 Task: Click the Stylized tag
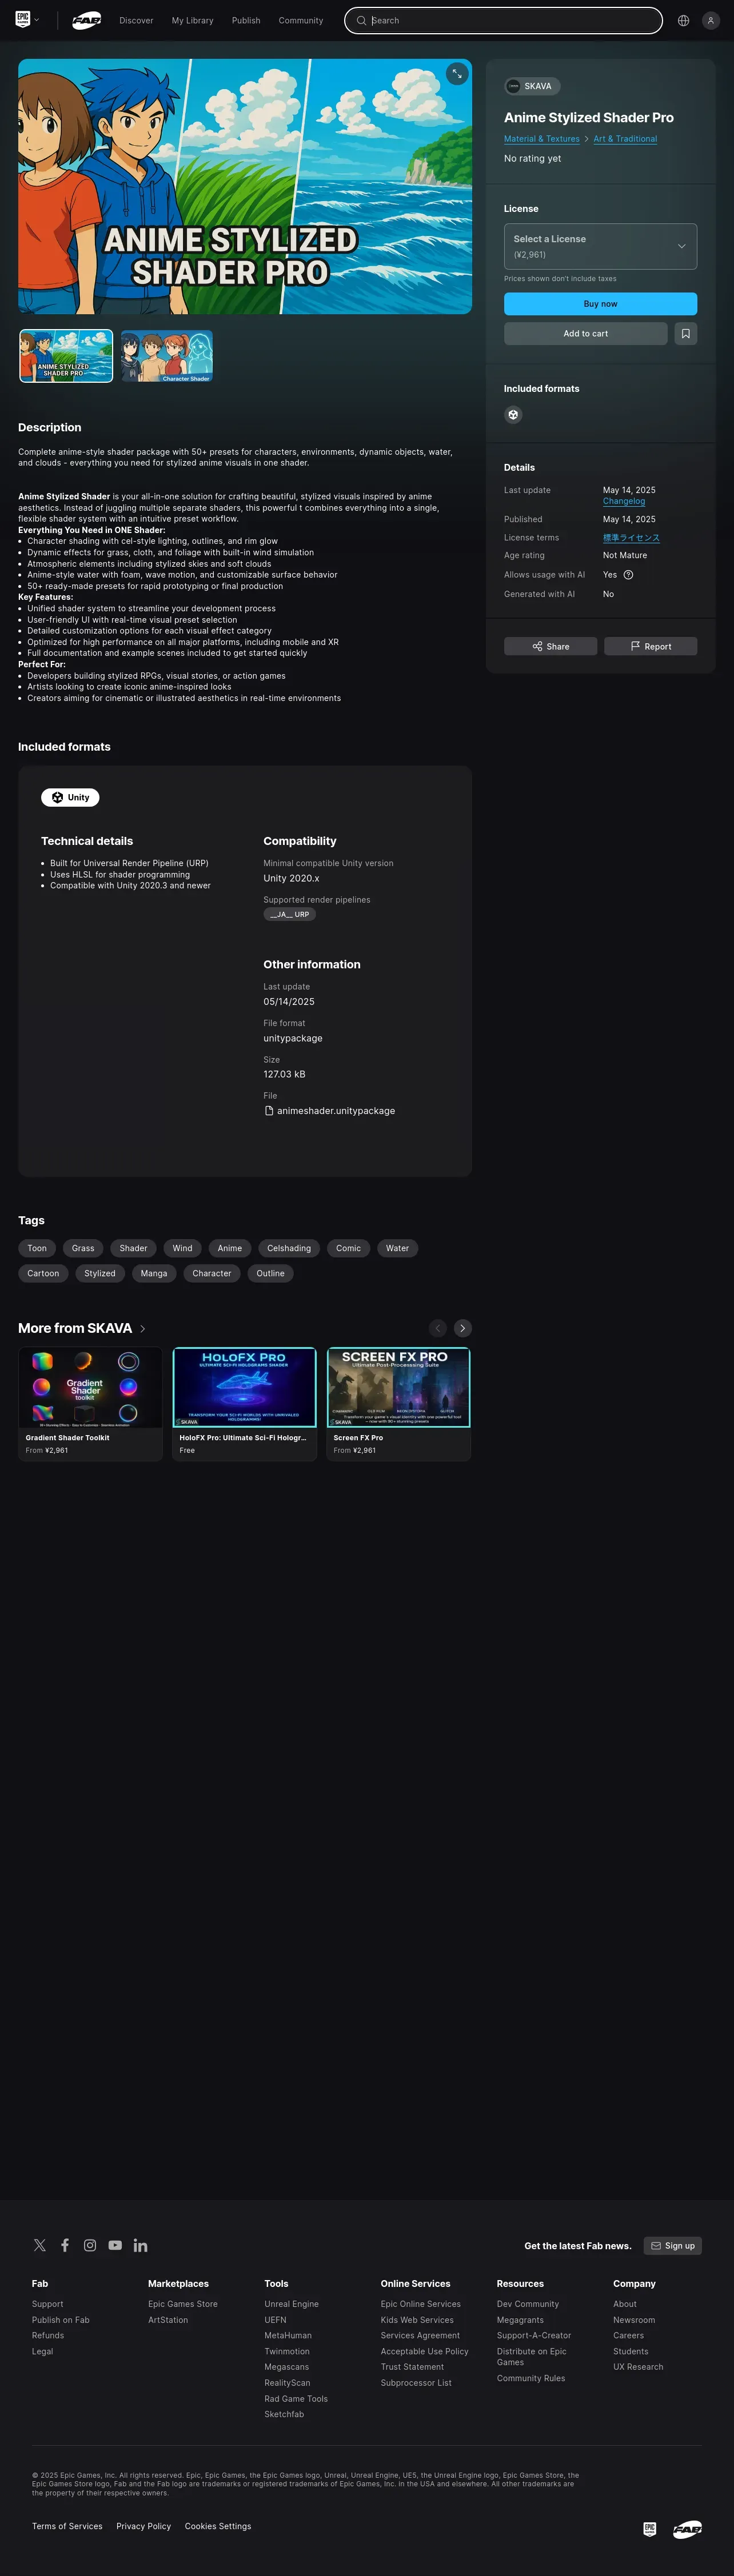point(100,1273)
